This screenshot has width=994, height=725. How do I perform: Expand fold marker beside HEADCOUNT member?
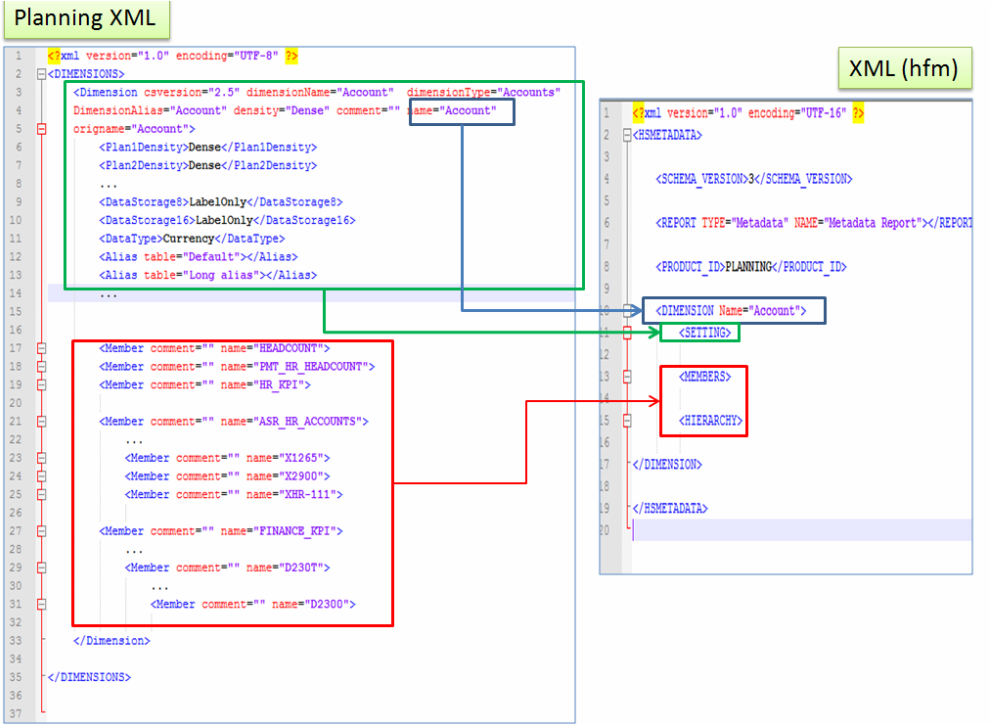point(41,348)
